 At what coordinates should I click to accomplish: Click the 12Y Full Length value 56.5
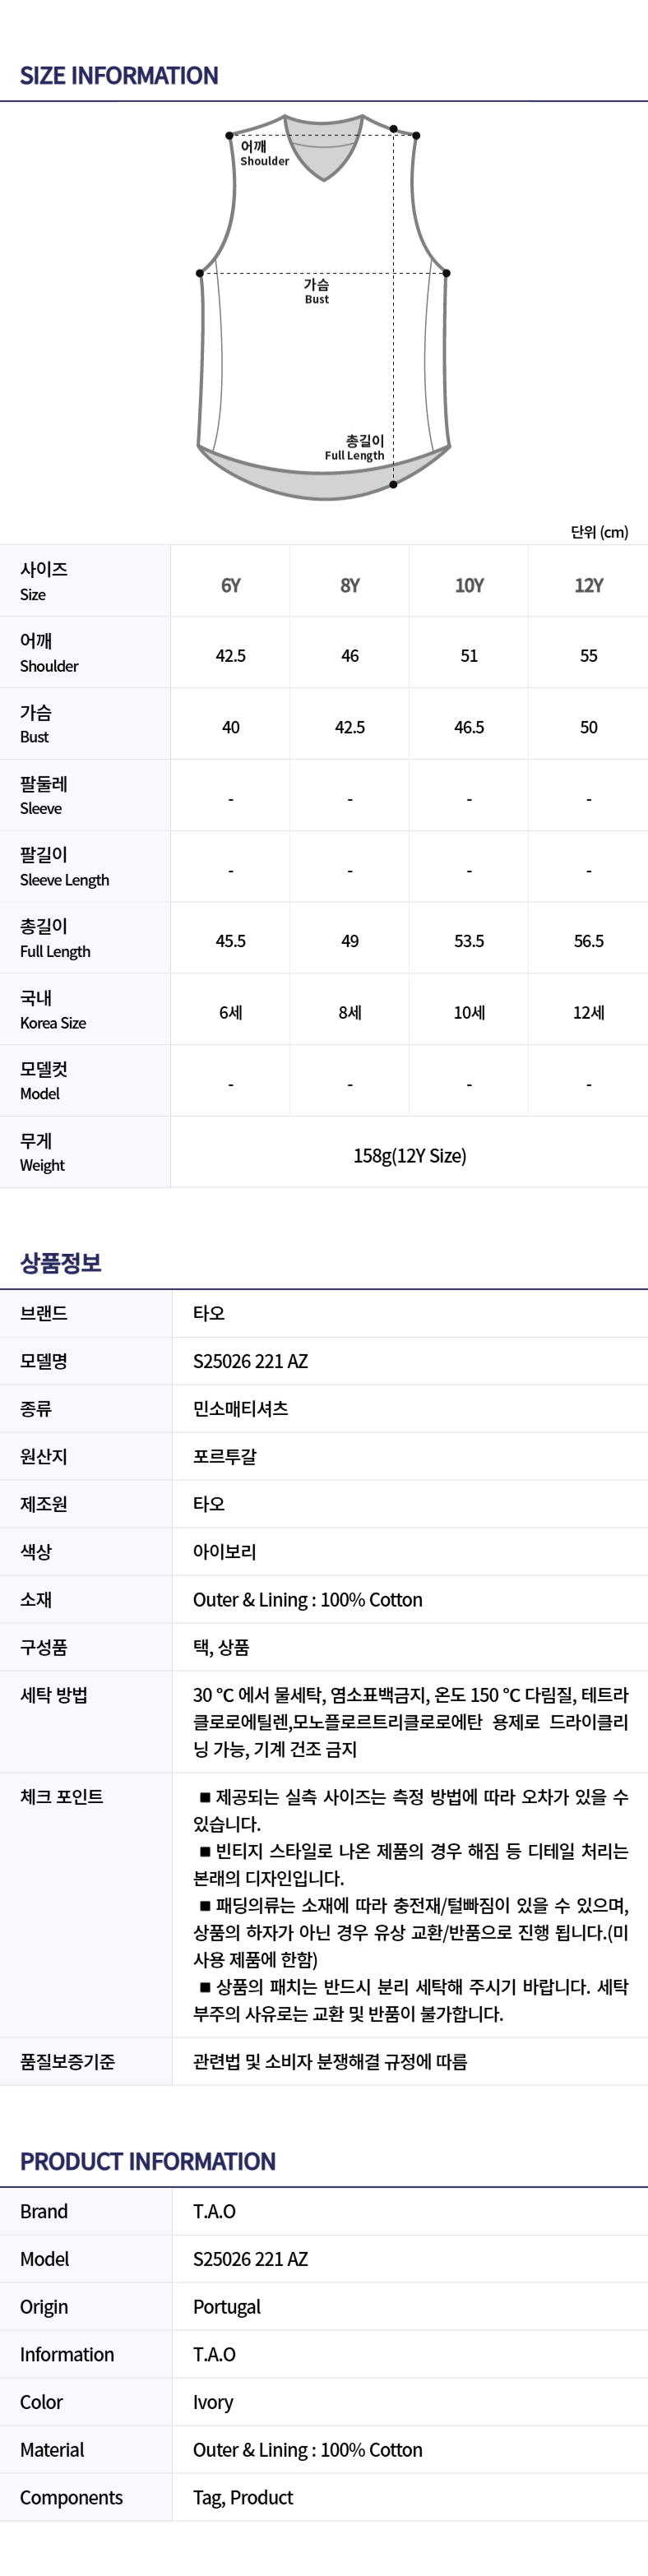click(x=588, y=940)
